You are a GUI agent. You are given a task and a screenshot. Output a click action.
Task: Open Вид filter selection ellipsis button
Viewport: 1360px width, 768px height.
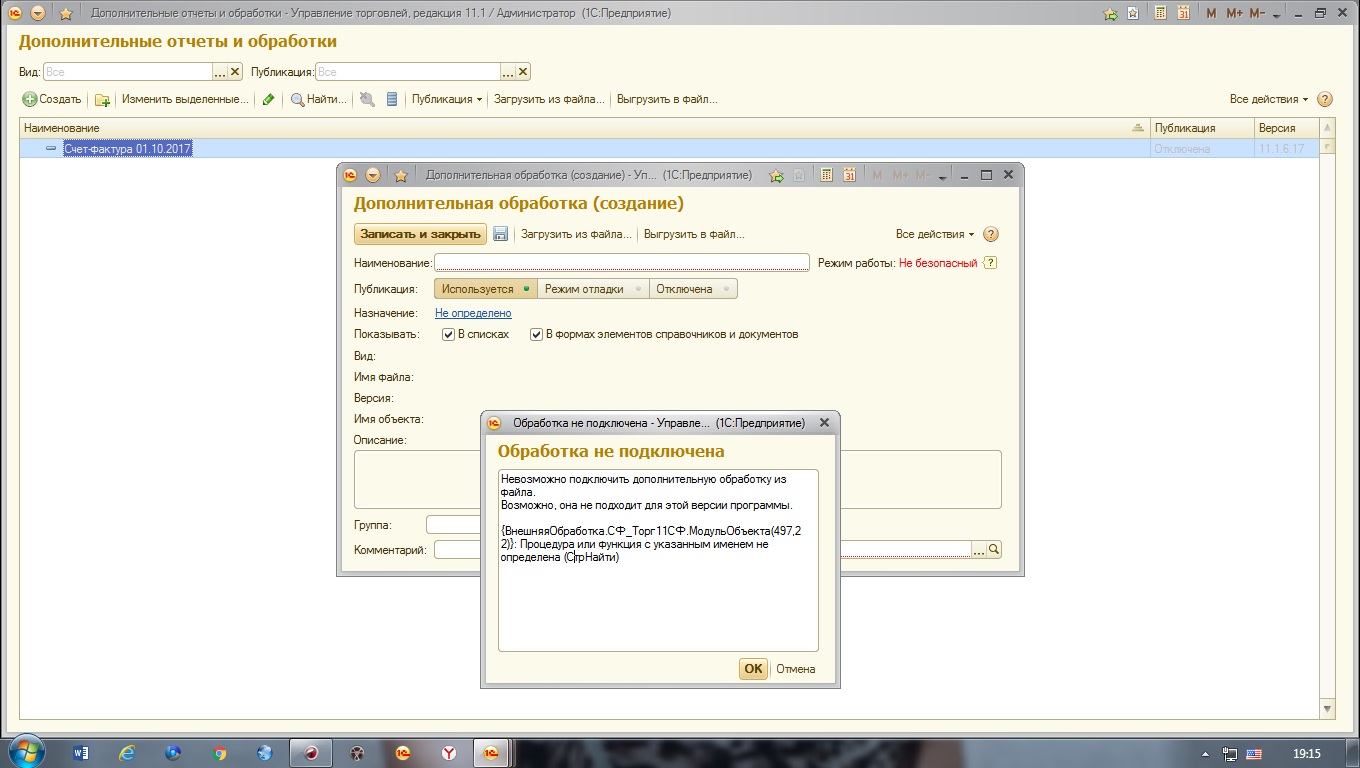point(220,72)
